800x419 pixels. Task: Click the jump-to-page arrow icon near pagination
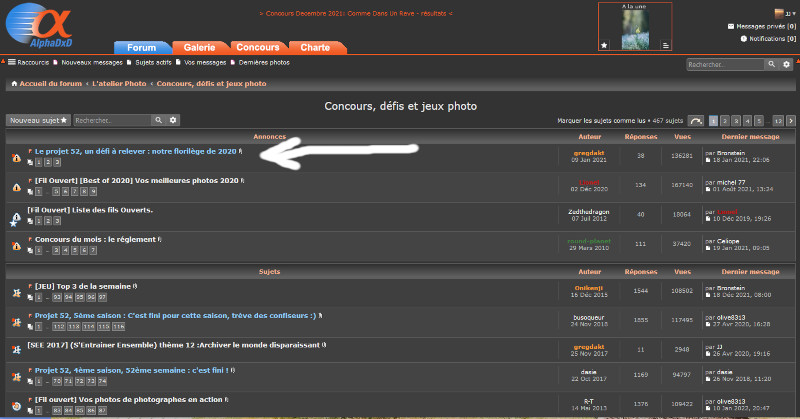(697, 120)
